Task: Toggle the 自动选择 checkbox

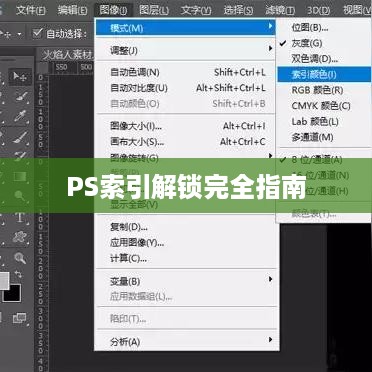Action: 38,33
